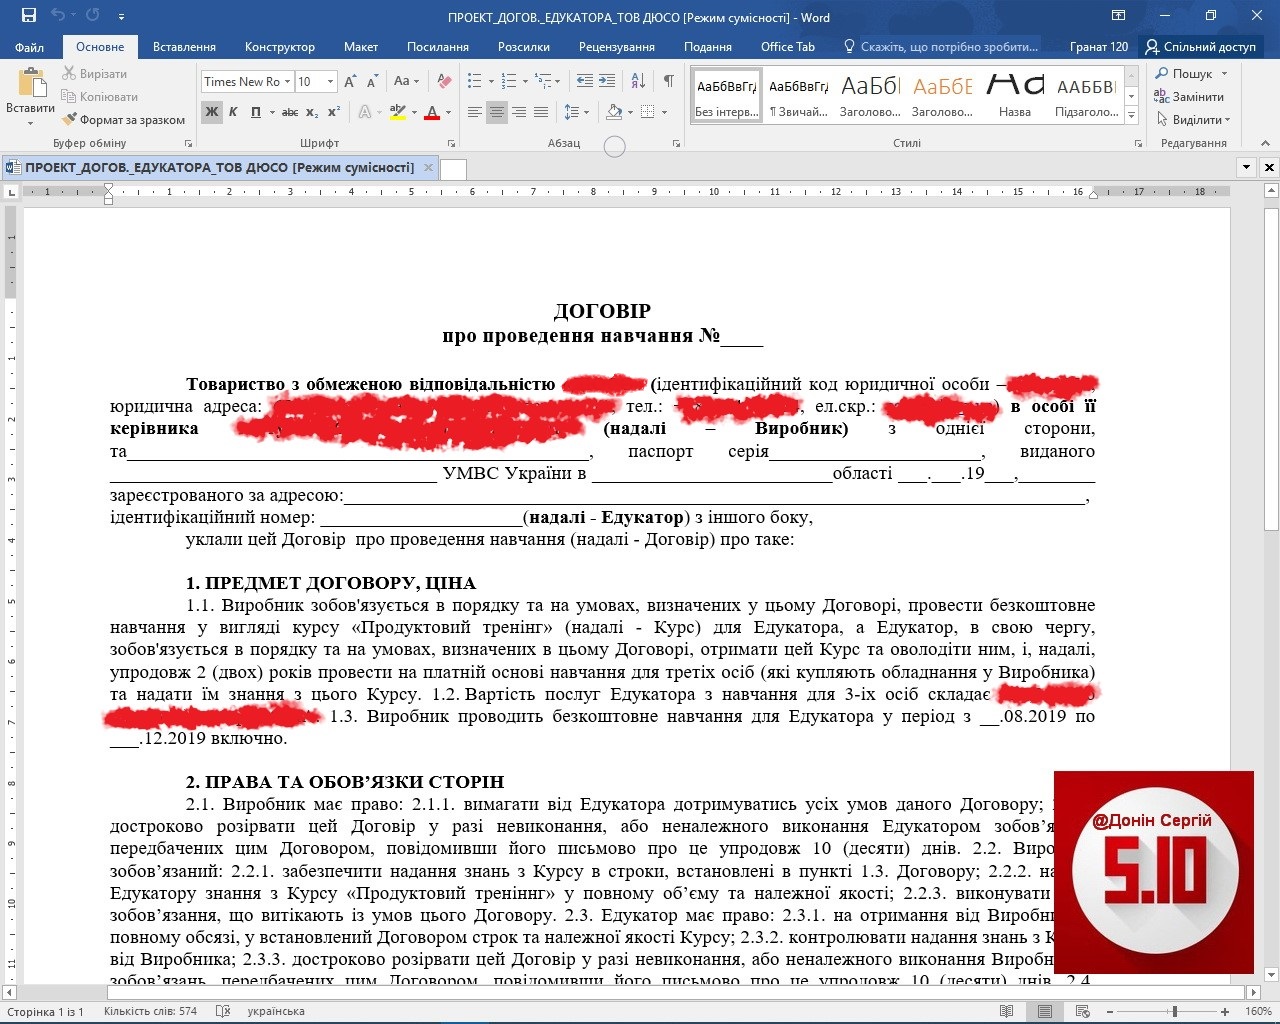
Task: Switch to the Макет ribbon tab
Action: click(361, 47)
